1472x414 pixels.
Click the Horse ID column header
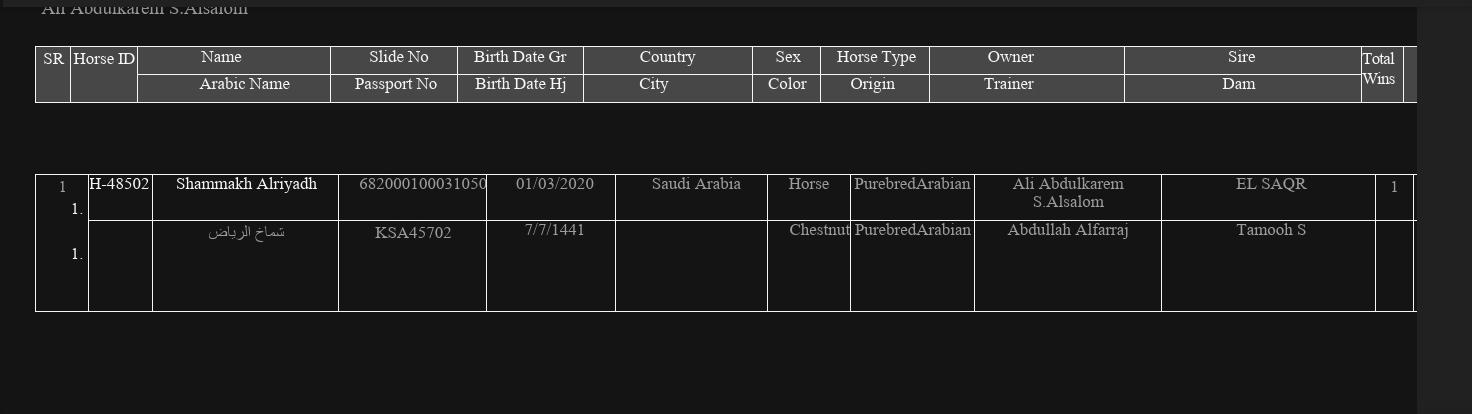(104, 60)
